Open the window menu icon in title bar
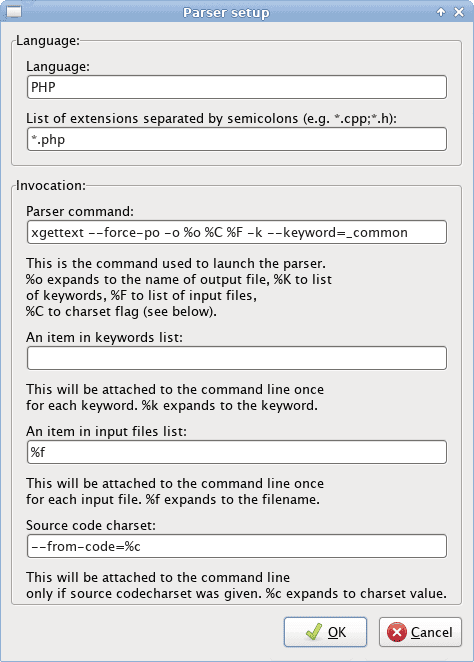Image resolution: width=474 pixels, height=662 pixels. pos(14,12)
